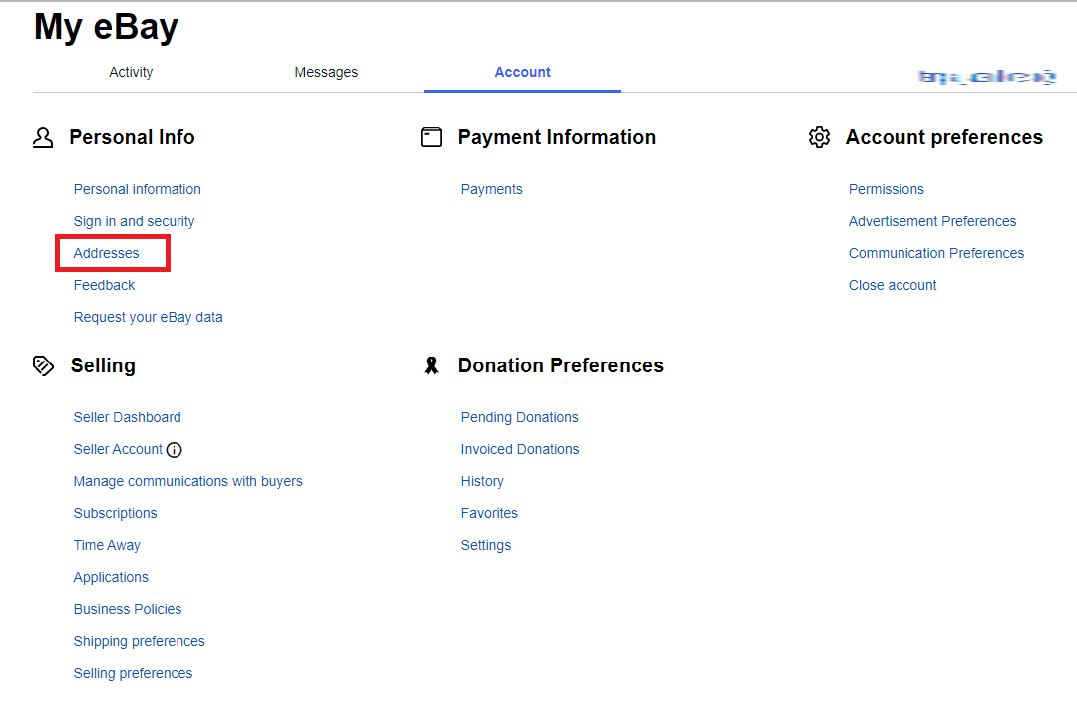This screenshot has width=1077, height=720.
Task: Open Advertisement Preferences
Action: 933,221
